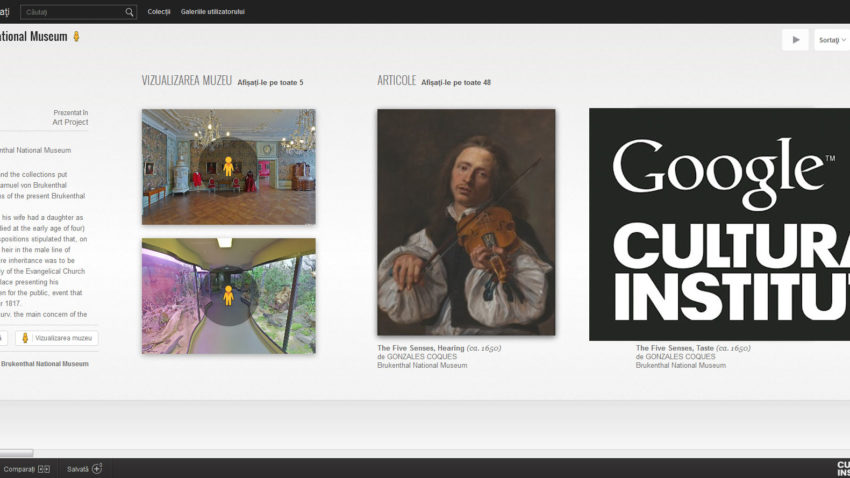The width and height of the screenshot is (850, 478).
Task: Open the nature diorama corridor thumbnail
Action: pyautogui.click(x=229, y=296)
